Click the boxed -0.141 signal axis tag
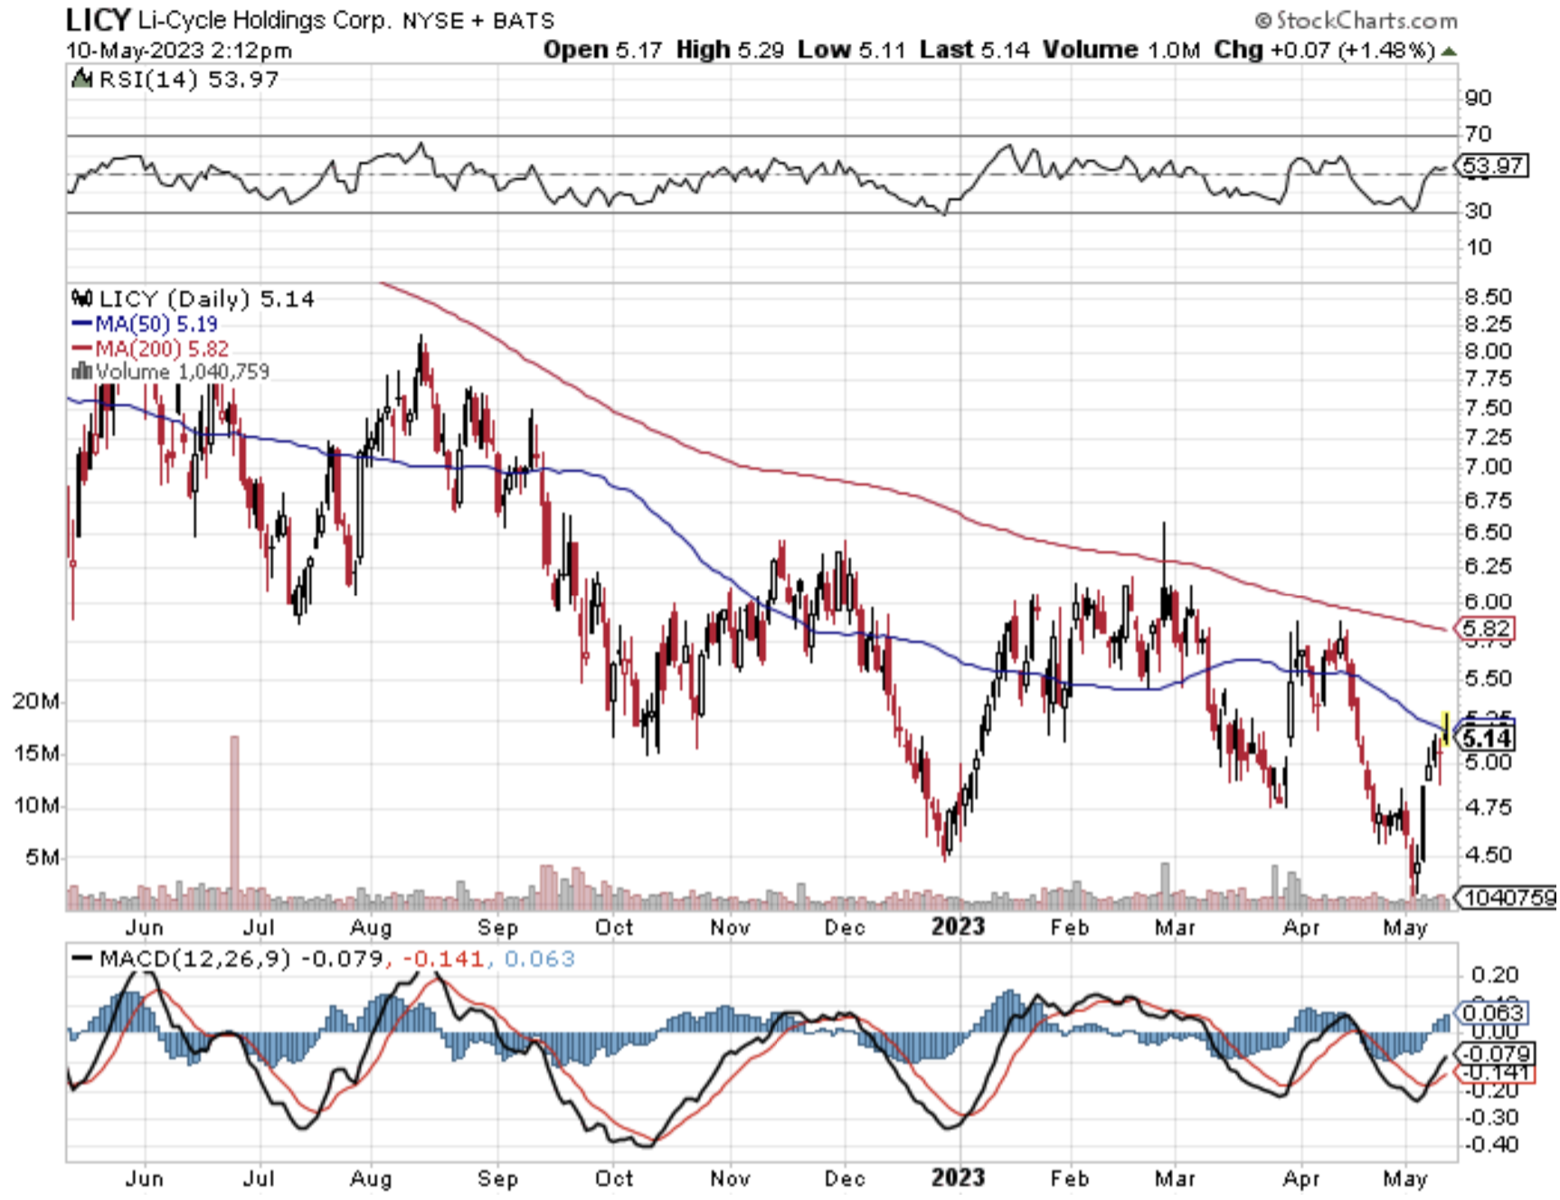 coord(1495,1073)
